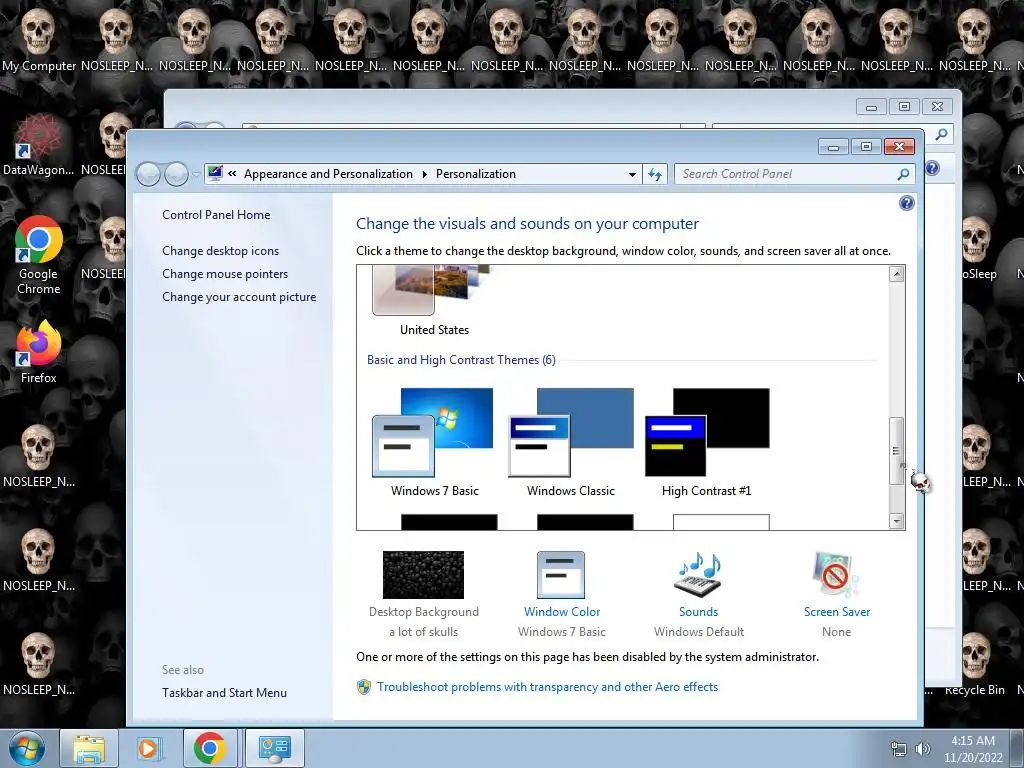Open the recent pages dropdown next to Forward
Screen dimensions: 1024x768
[x=195, y=174]
